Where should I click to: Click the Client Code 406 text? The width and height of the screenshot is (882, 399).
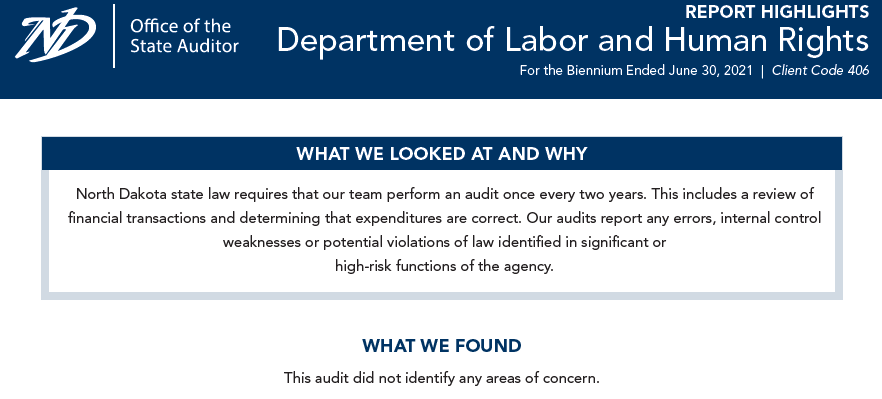point(821,71)
